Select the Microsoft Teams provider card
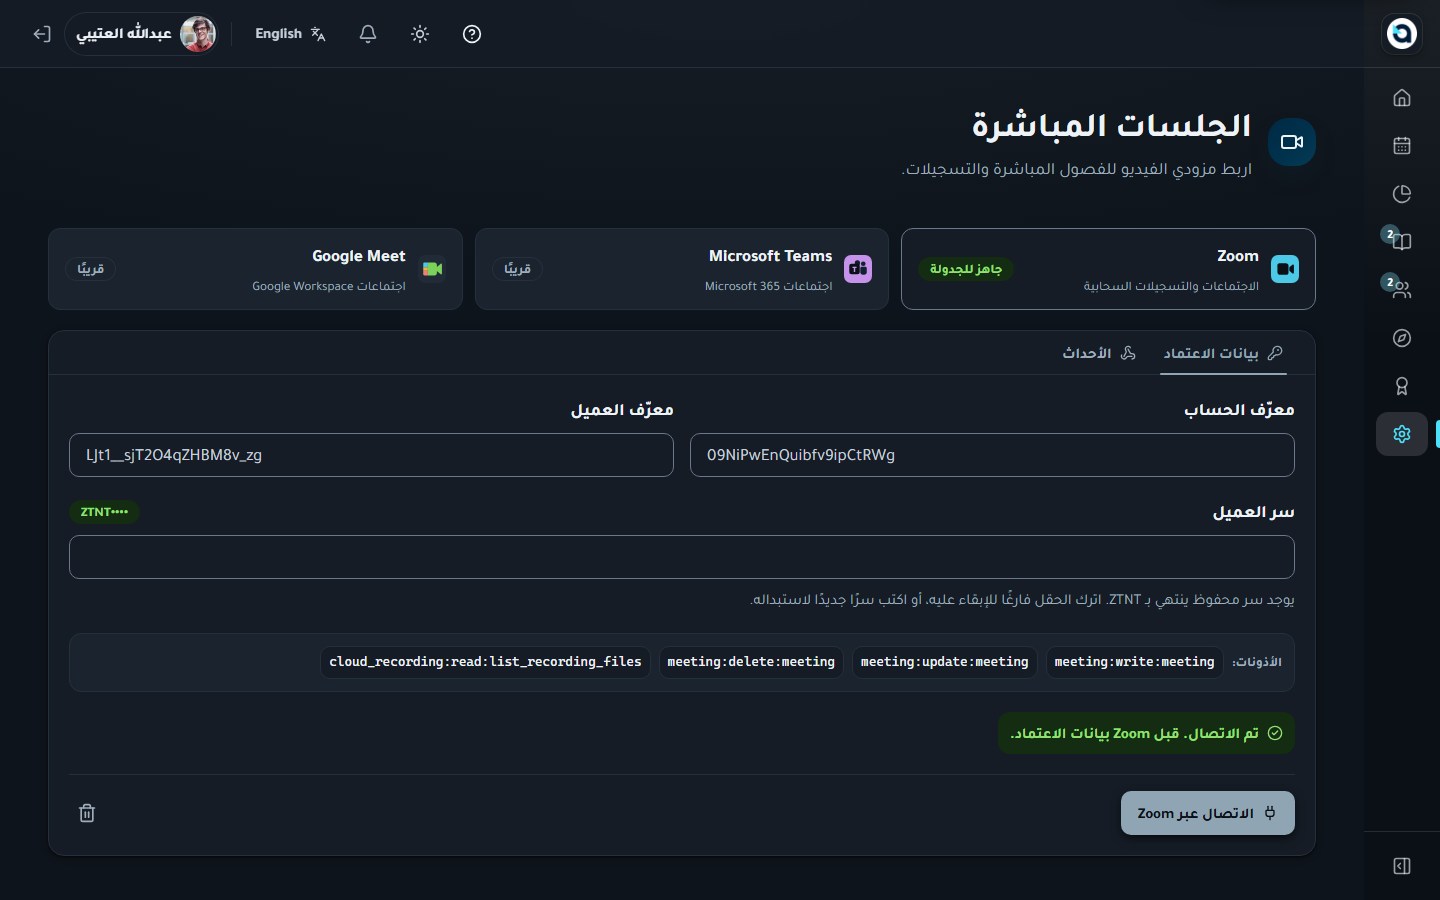Viewport: 1440px width, 900px height. coord(682,269)
